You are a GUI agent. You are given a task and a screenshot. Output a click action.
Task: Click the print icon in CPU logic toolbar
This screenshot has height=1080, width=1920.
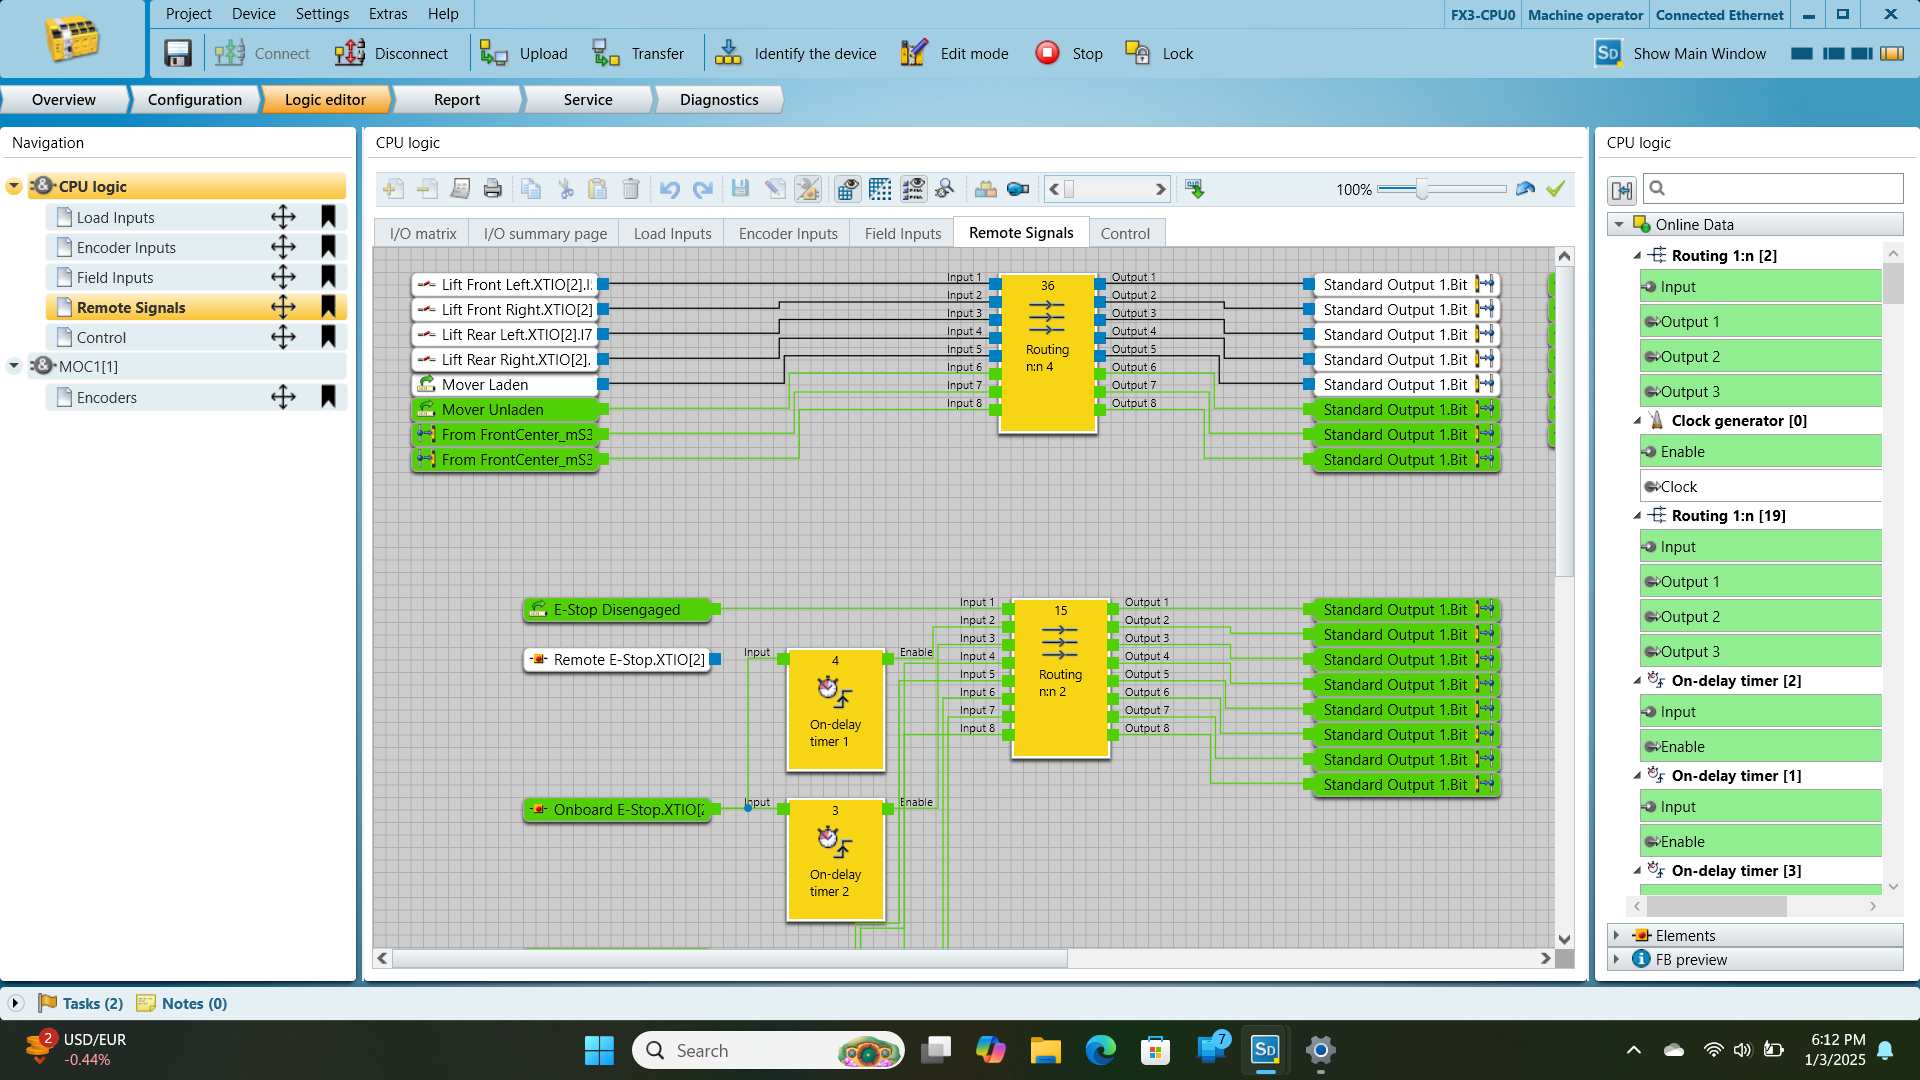point(493,189)
